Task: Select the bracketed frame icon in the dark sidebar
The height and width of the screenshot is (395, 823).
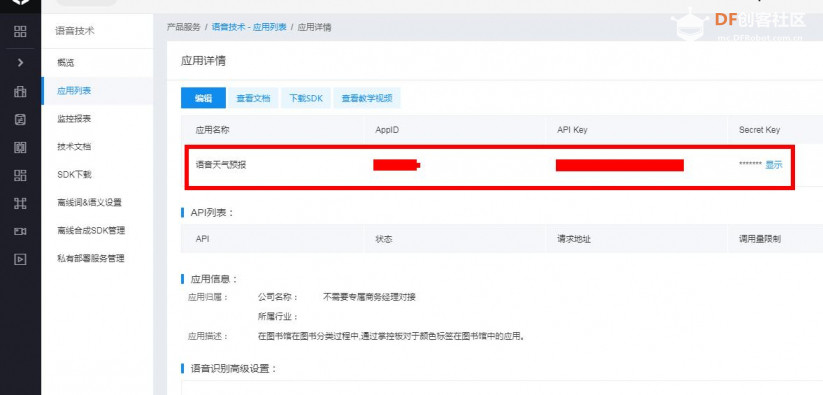Action: pyautogui.click(x=20, y=147)
